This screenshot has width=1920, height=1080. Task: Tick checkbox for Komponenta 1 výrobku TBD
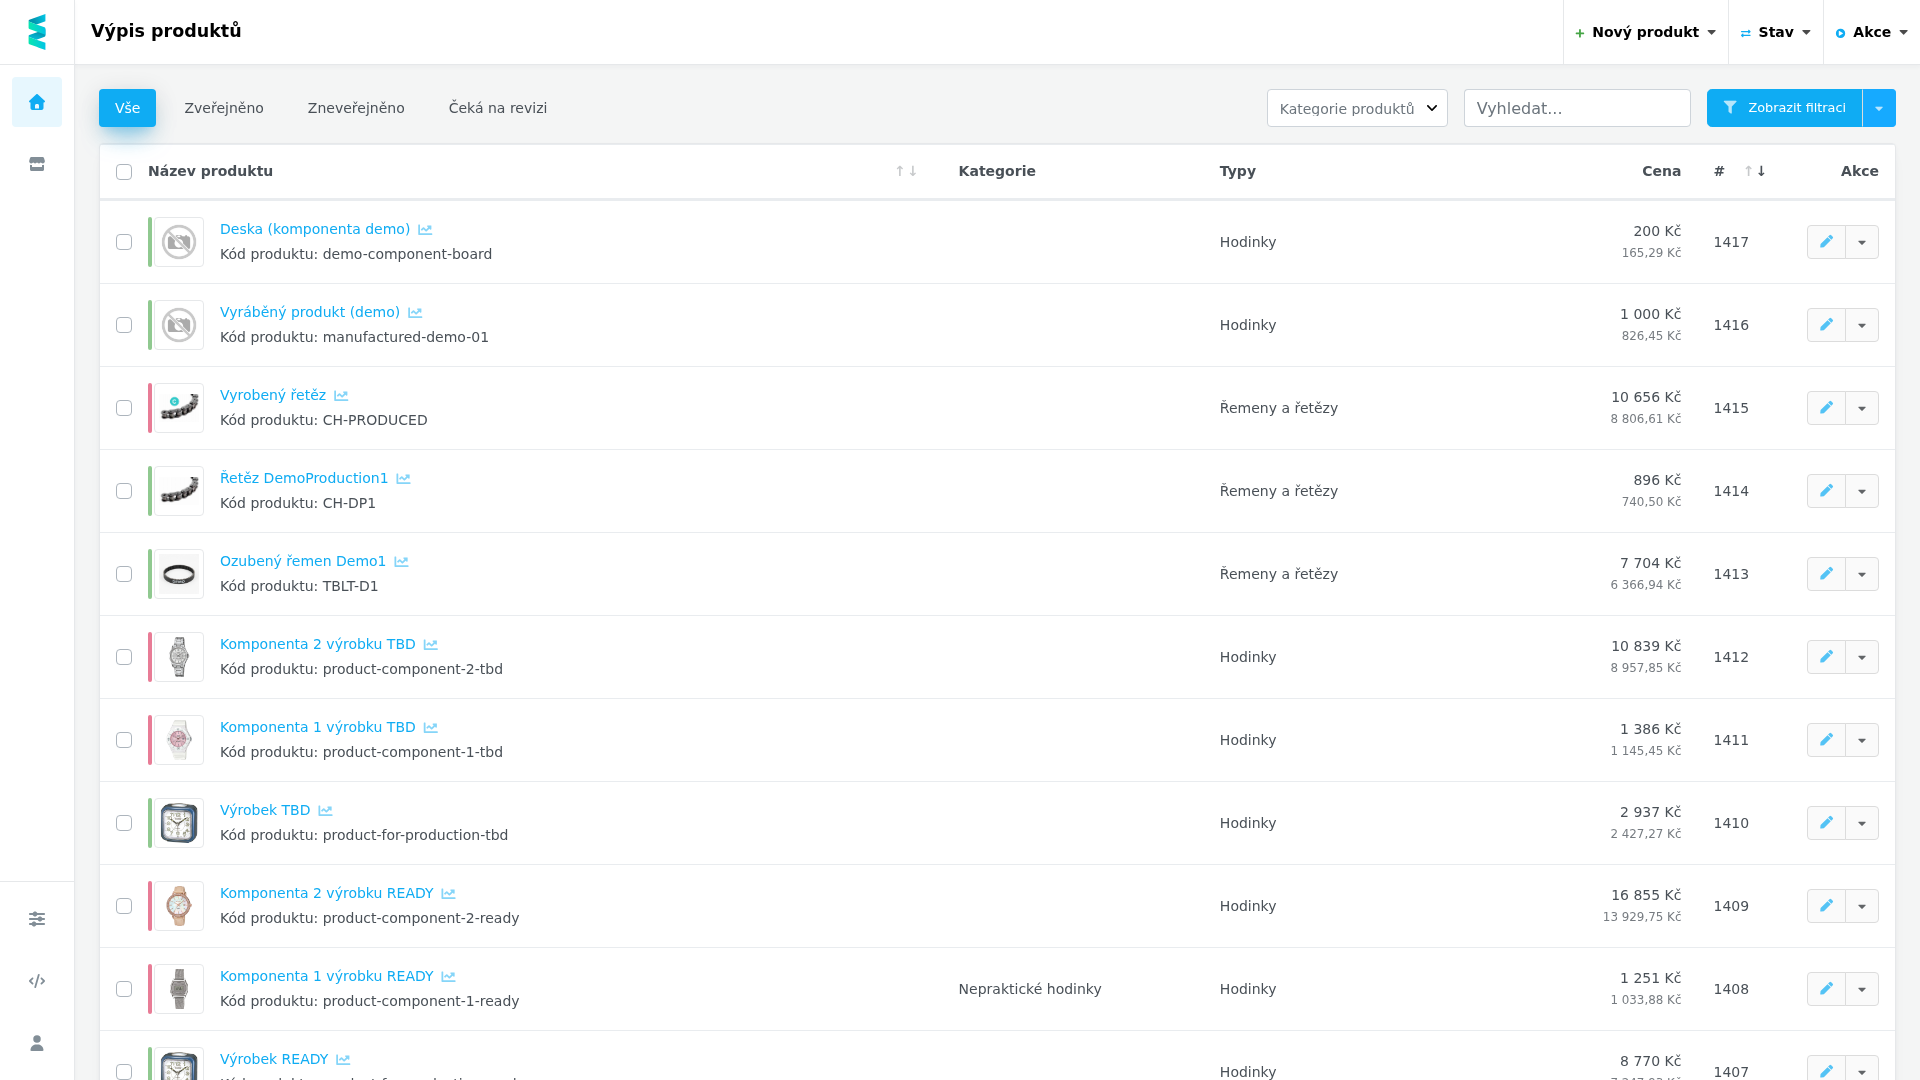pyautogui.click(x=124, y=740)
